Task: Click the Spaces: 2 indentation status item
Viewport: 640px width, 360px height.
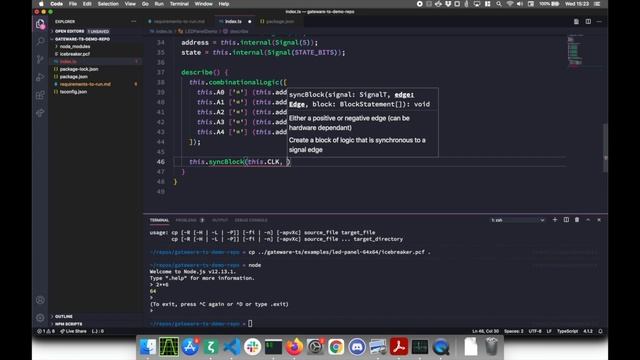Action: coord(513,331)
